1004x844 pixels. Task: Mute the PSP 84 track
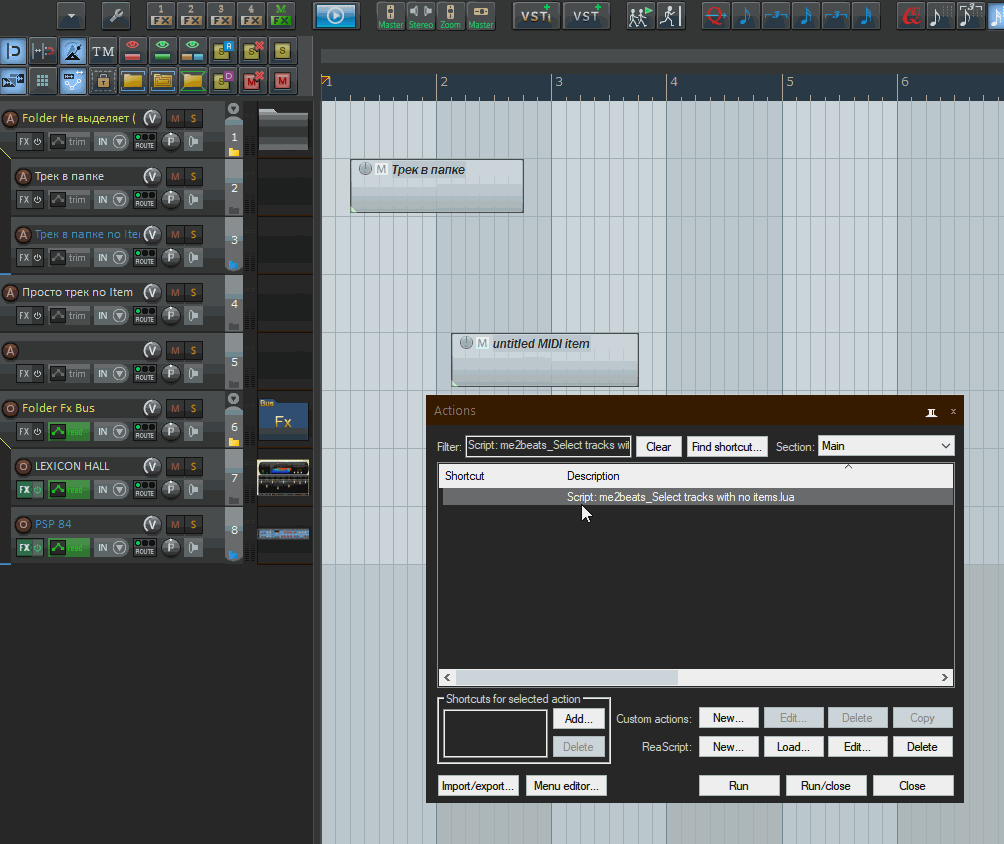pyautogui.click(x=175, y=524)
